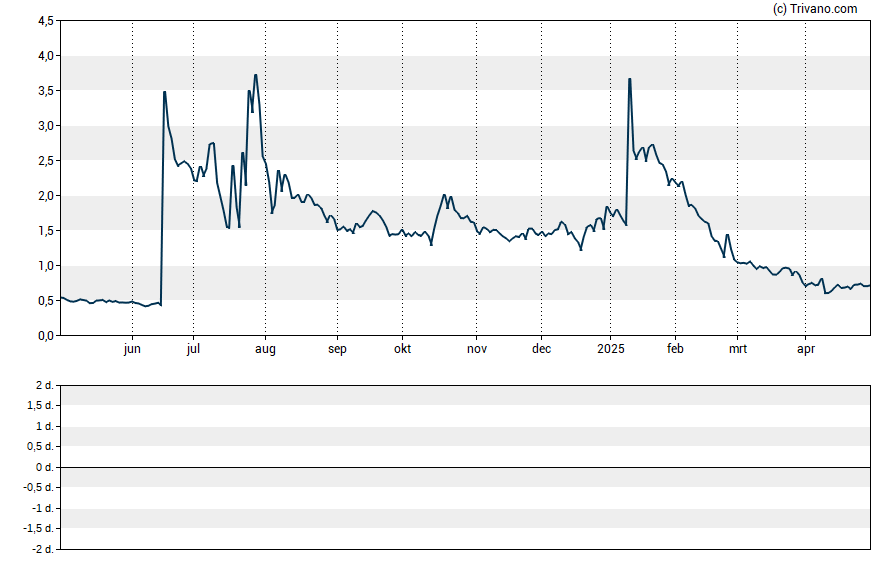Screen dimensions: 888x565
Task: Click the 'apr' month label on x-axis
Action: pyautogui.click(x=806, y=349)
